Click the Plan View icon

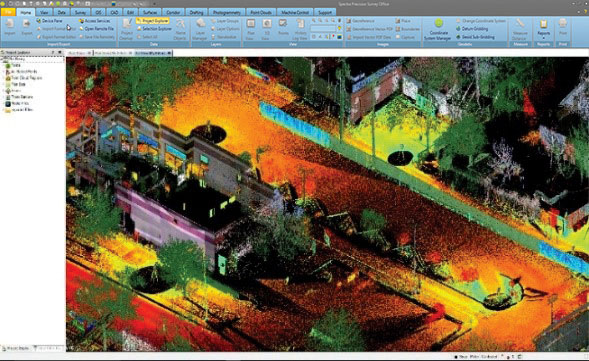click(x=251, y=29)
